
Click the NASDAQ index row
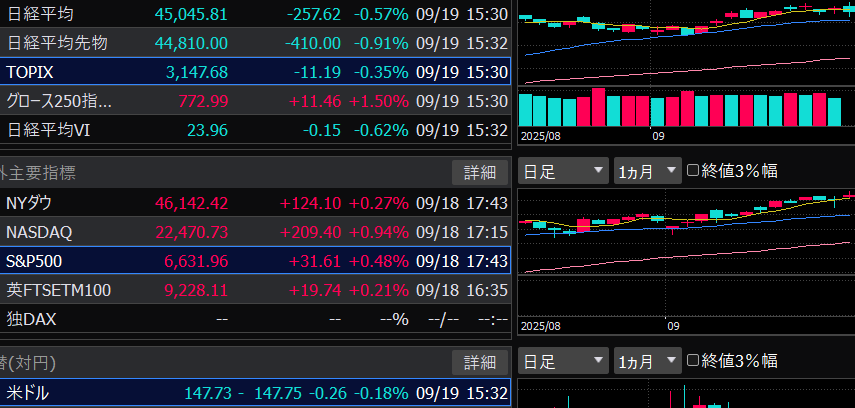tap(255, 232)
